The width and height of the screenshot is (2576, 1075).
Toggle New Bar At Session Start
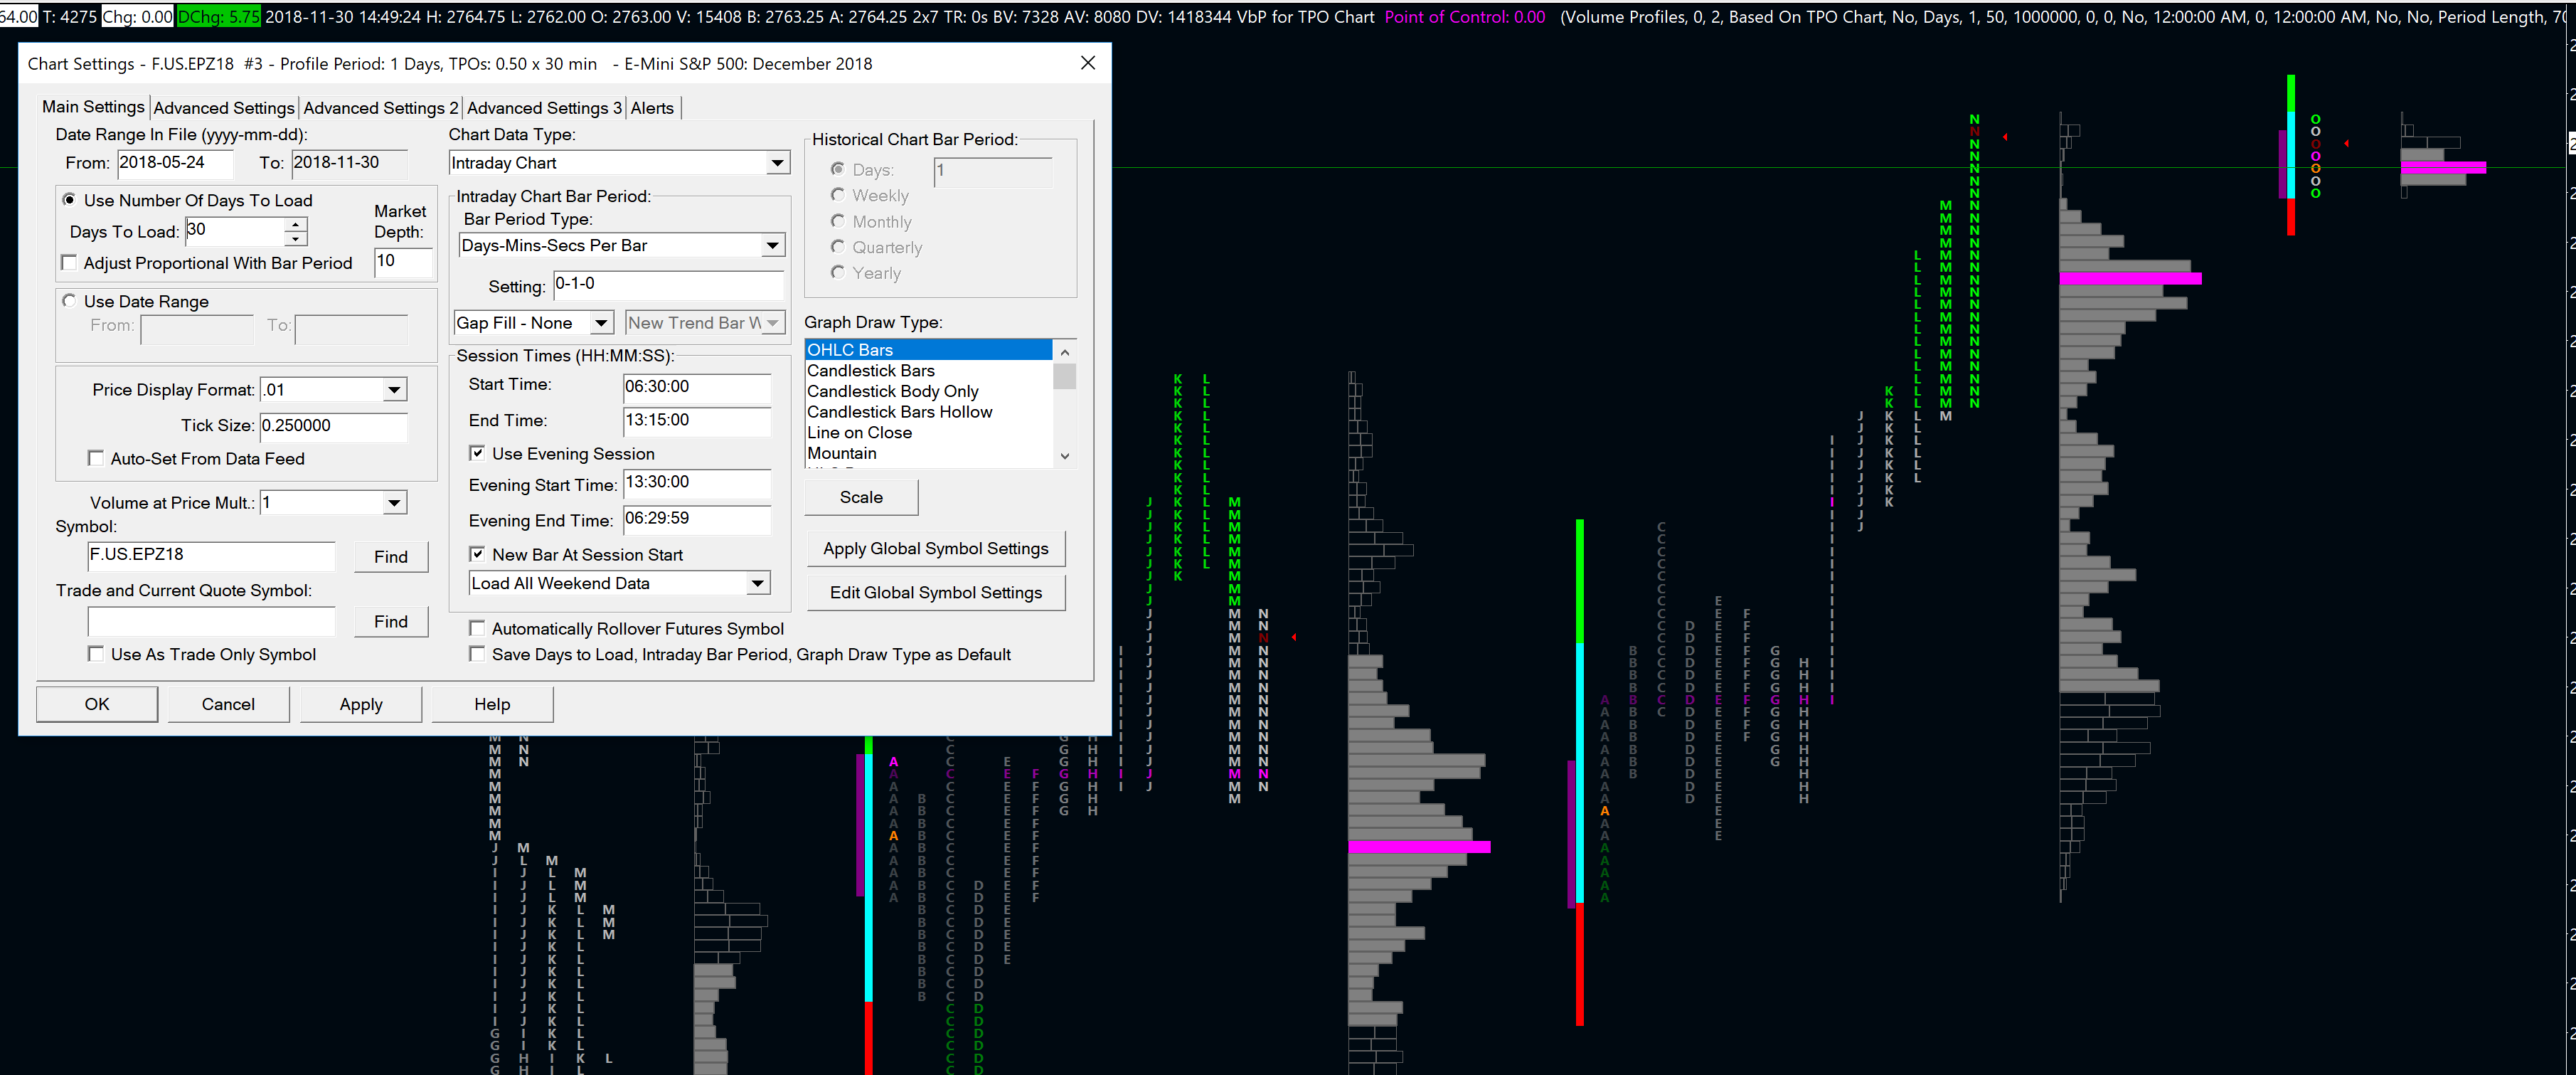click(x=477, y=554)
